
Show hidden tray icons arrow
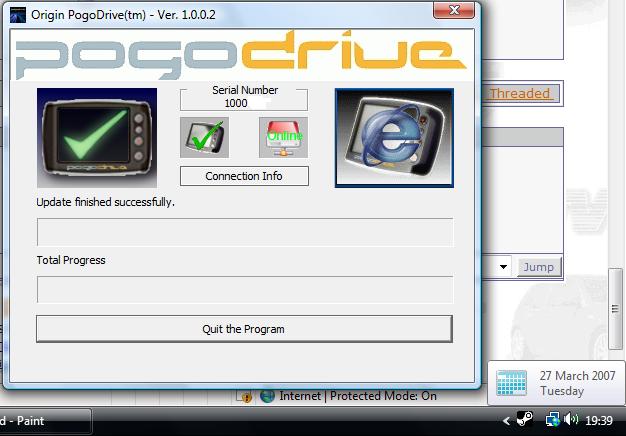coord(506,420)
